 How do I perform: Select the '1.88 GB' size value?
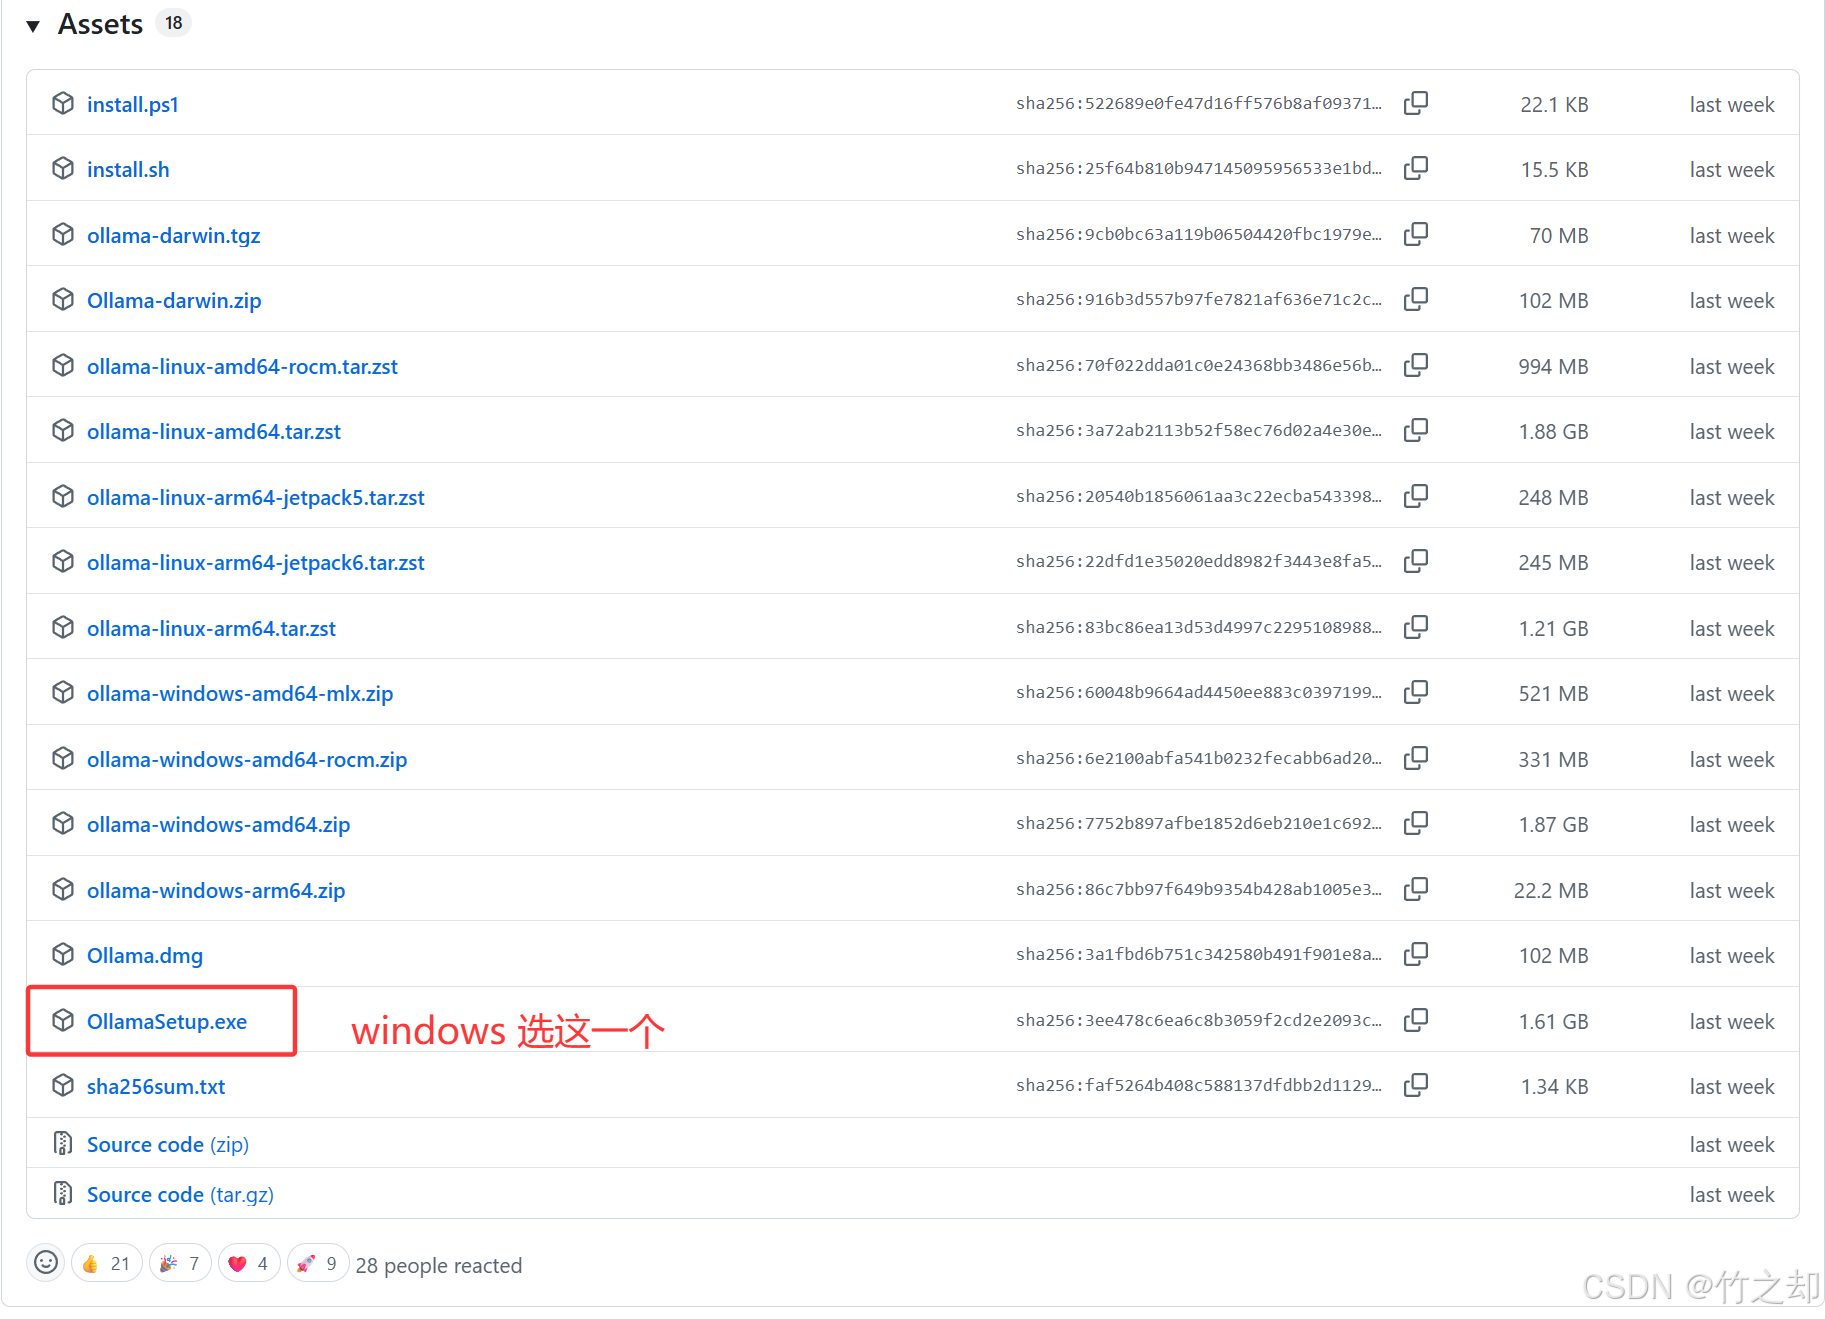click(x=1553, y=431)
